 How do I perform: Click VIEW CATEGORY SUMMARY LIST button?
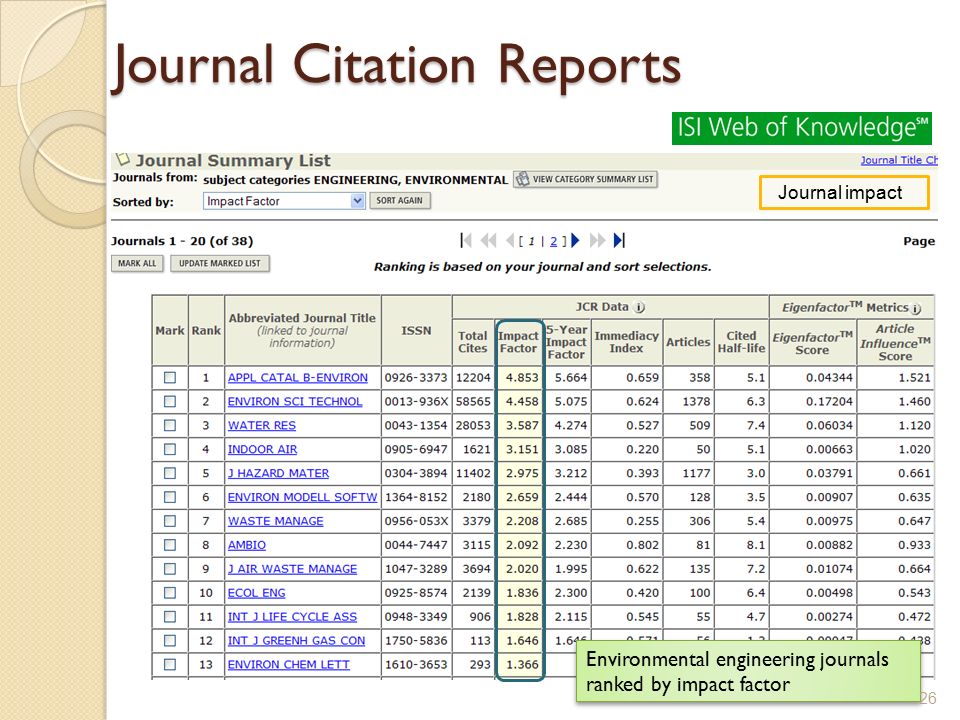tap(585, 179)
